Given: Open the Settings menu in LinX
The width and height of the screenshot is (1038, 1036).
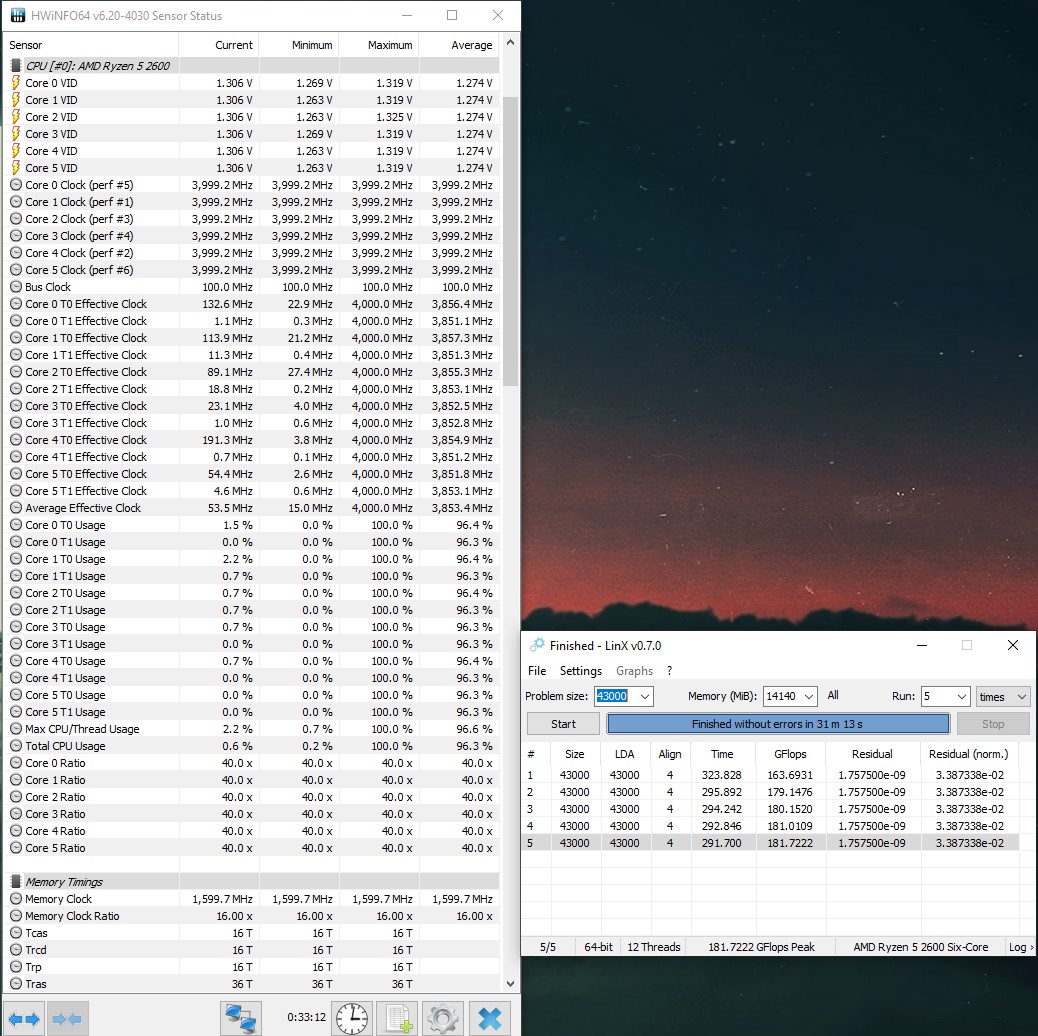Looking at the screenshot, I should coord(581,671).
